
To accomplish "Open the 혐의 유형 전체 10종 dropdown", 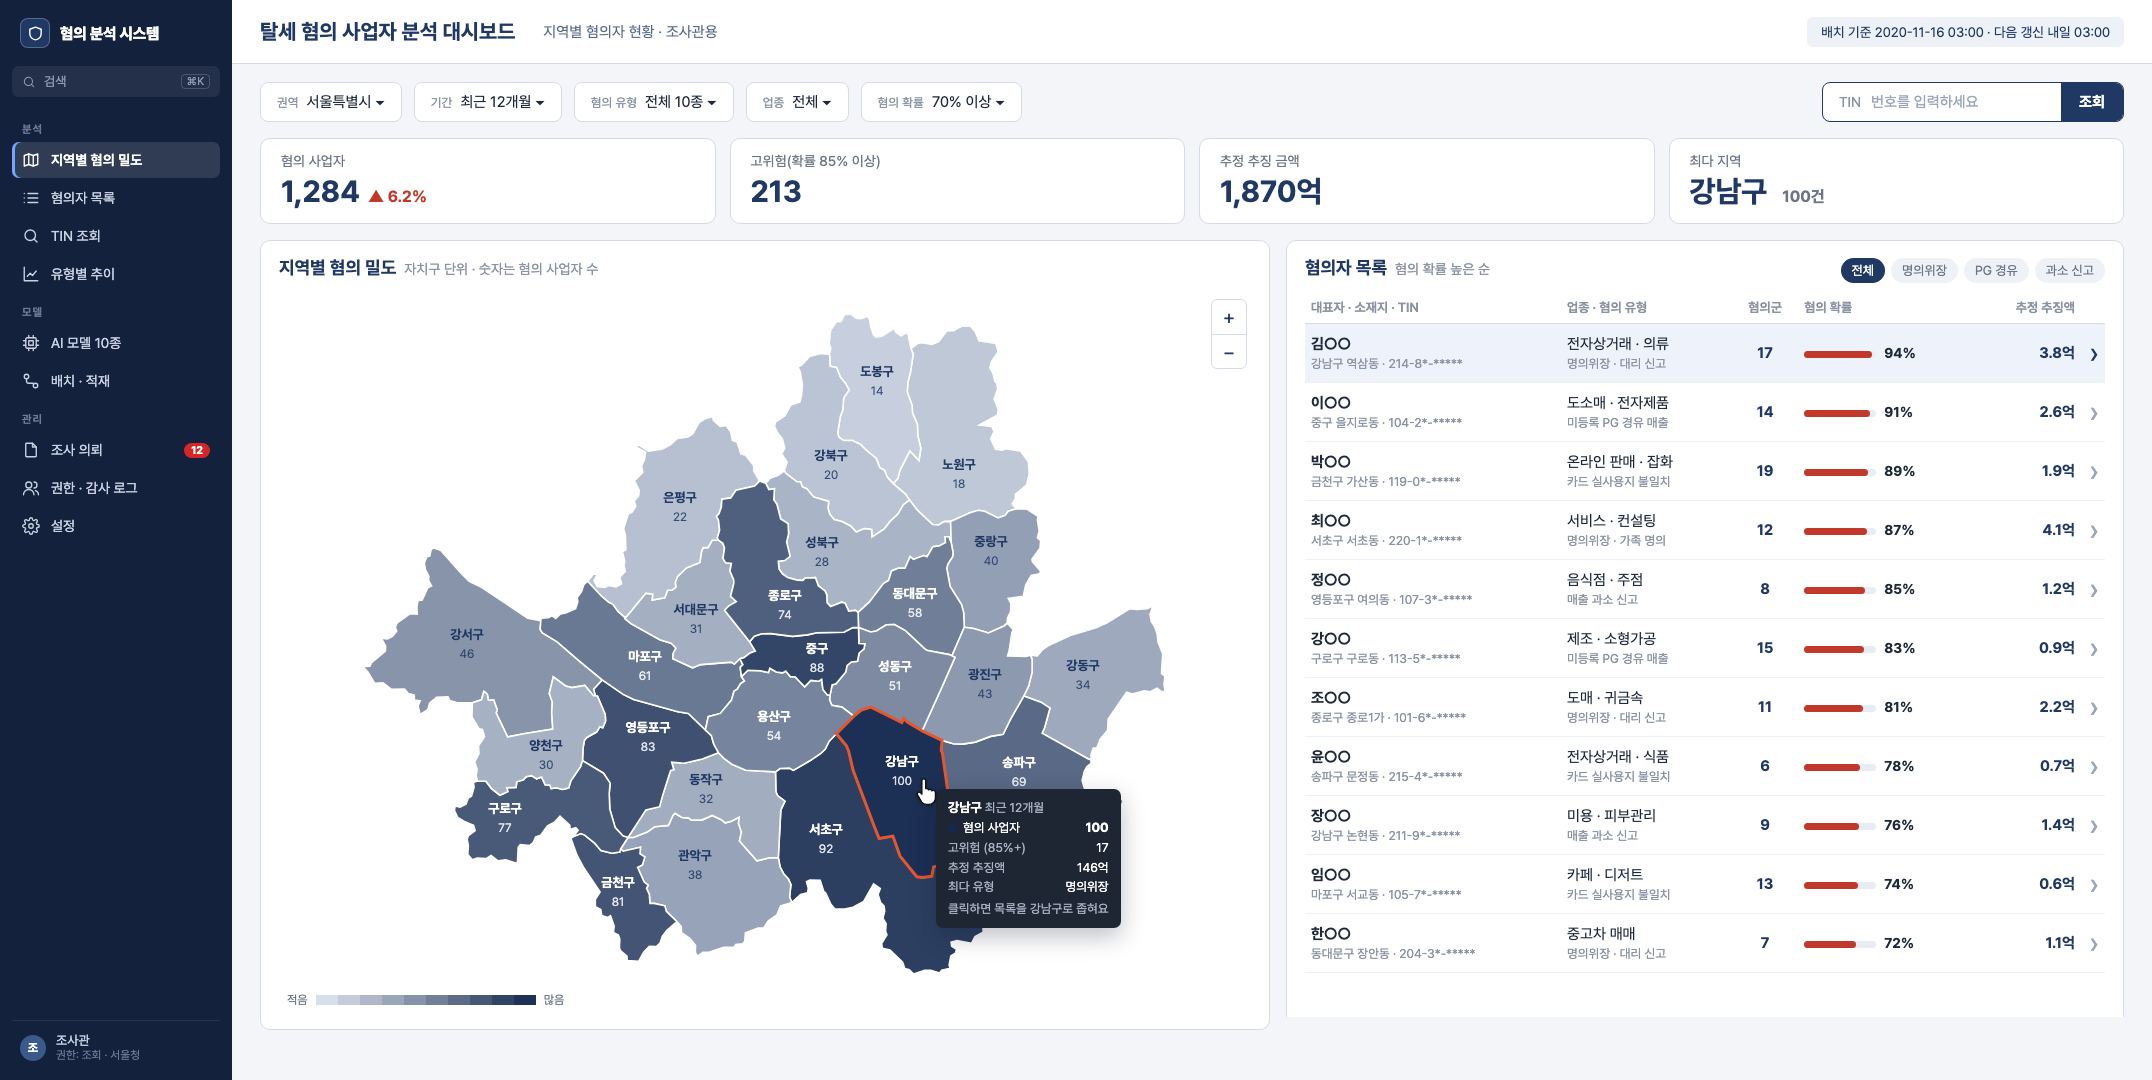I will [653, 102].
